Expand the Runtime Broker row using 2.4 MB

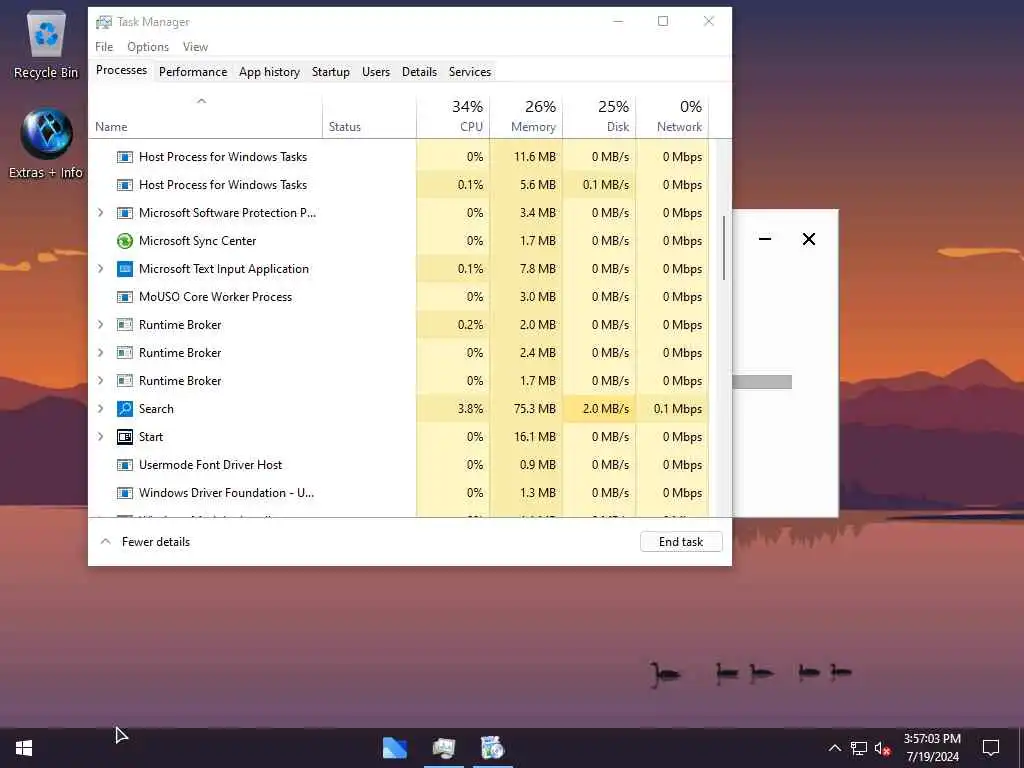(x=101, y=353)
